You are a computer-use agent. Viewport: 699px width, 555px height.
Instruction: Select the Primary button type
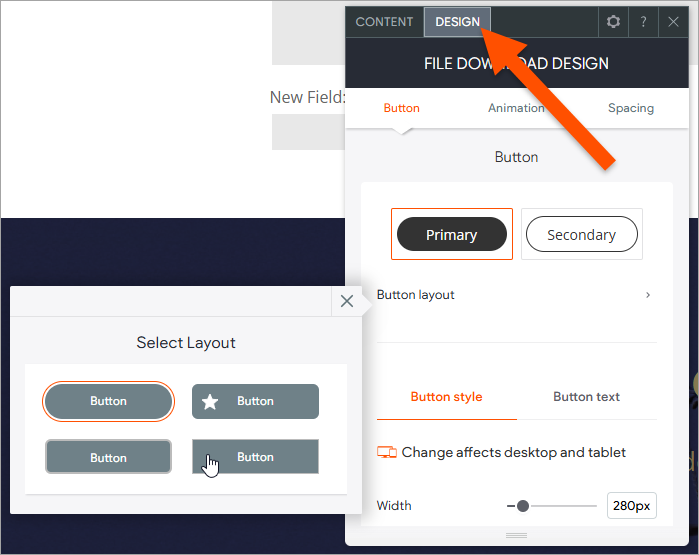point(451,235)
